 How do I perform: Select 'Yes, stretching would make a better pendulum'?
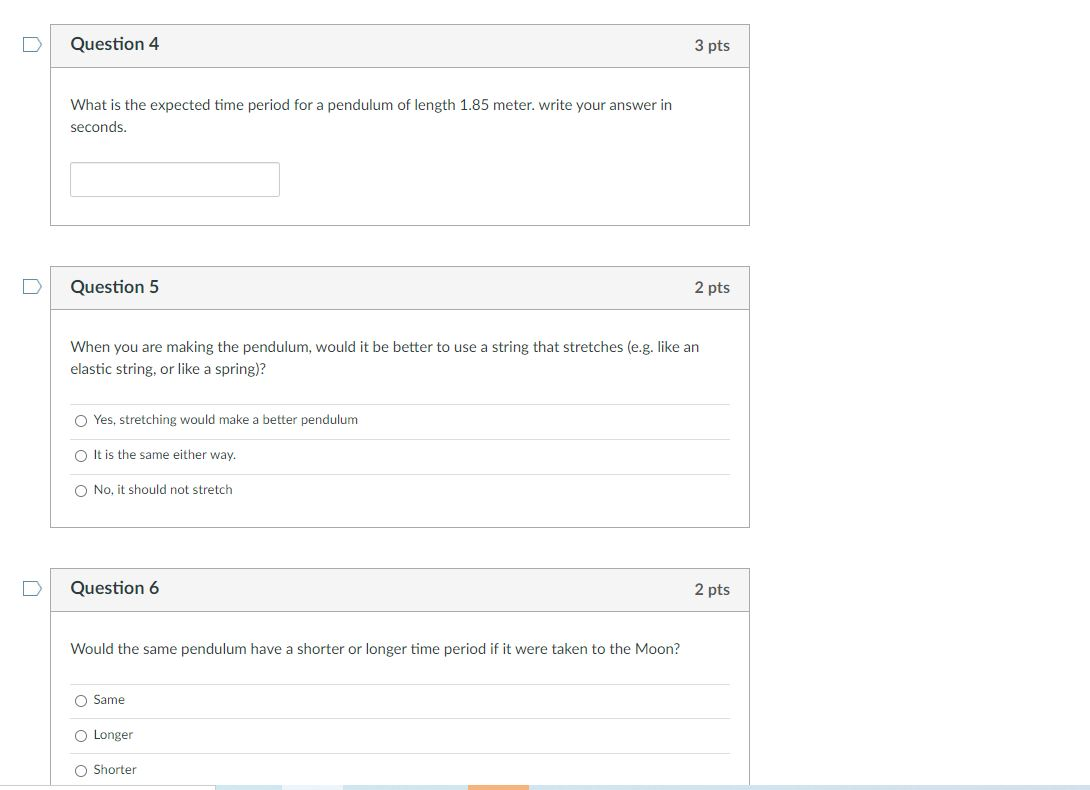(81, 421)
